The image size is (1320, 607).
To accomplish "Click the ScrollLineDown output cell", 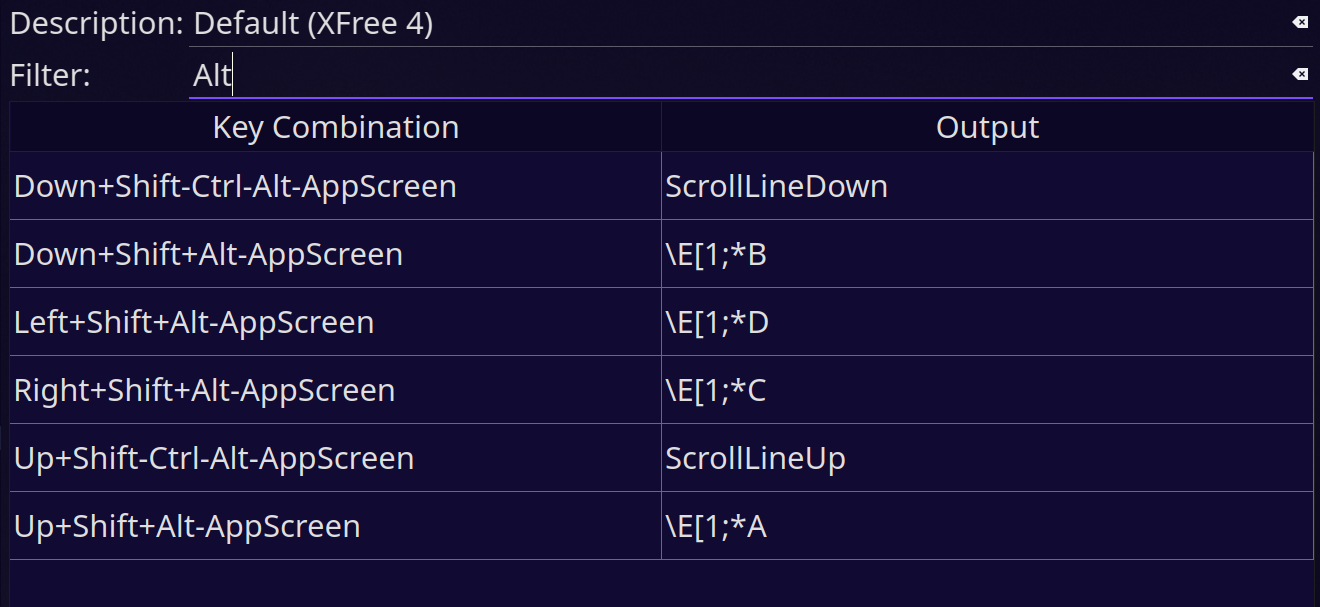I will pyautogui.click(x=987, y=186).
